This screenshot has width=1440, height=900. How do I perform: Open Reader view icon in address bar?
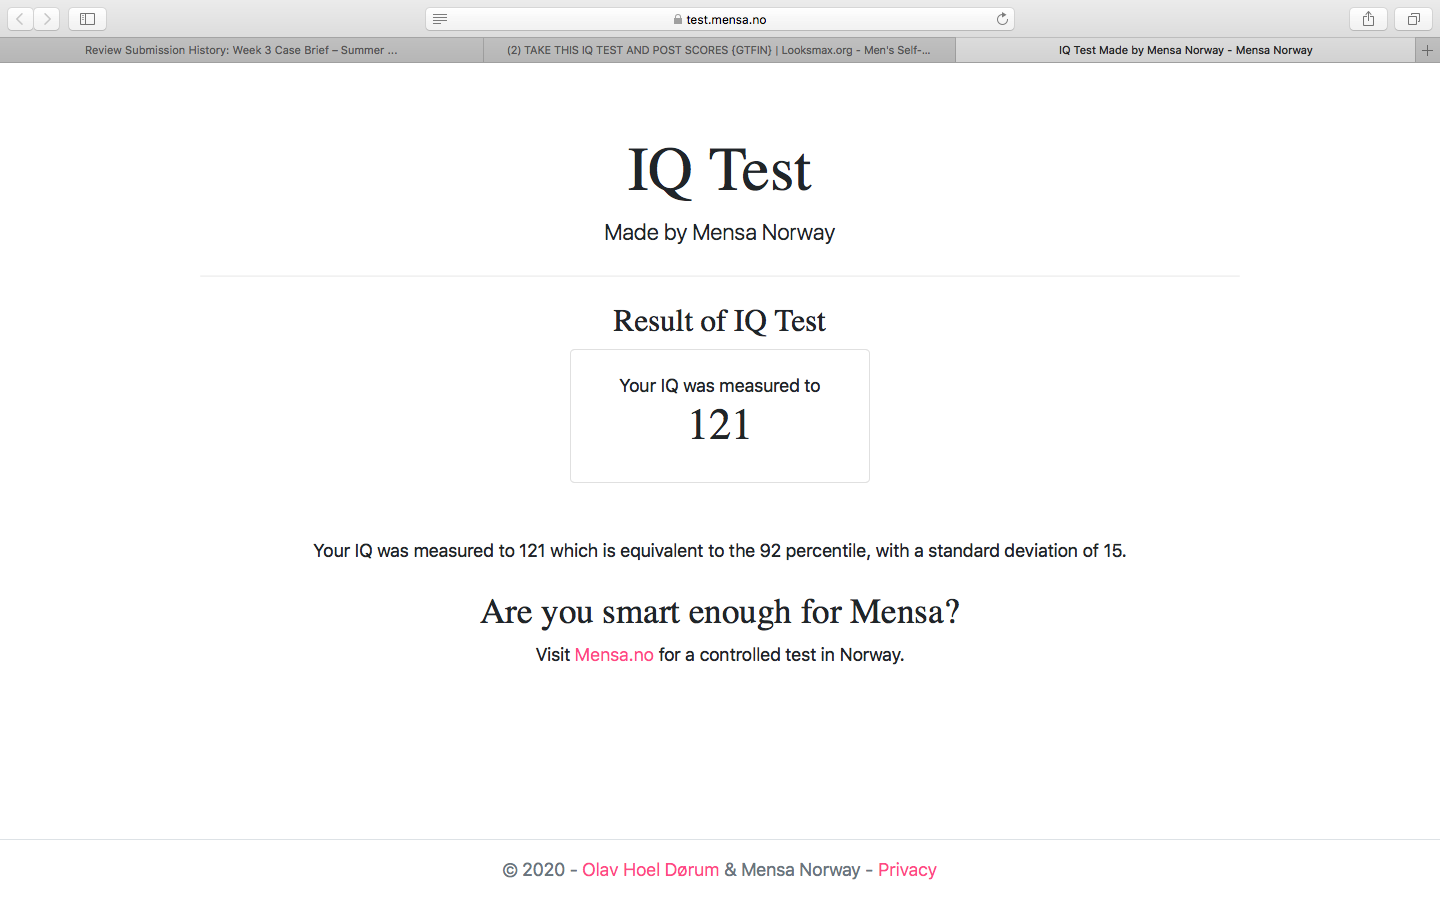click(440, 19)
